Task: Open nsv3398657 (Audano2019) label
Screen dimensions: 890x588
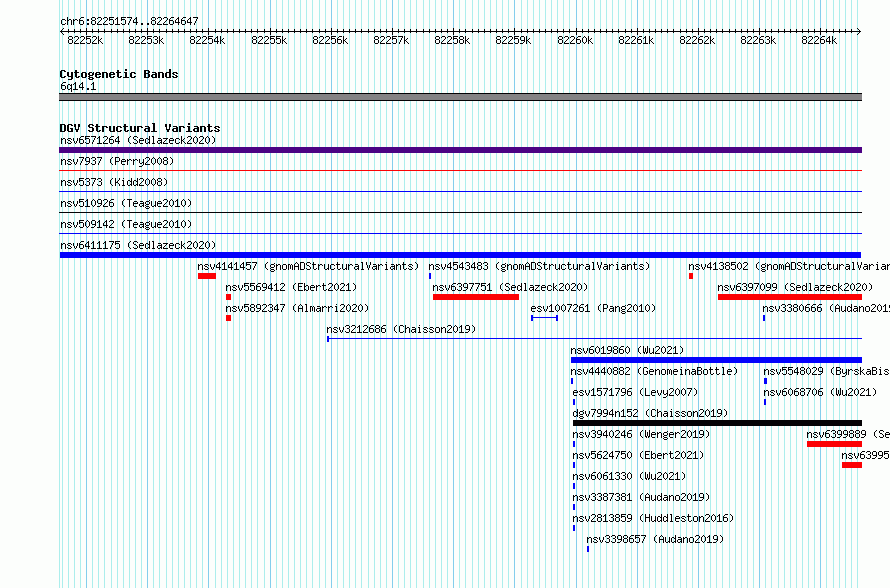Action: [656, 539]
